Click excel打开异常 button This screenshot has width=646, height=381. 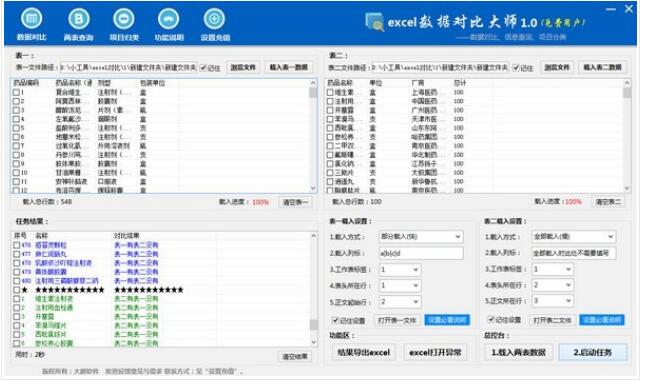pyautogui.click(x=435, y=353)
